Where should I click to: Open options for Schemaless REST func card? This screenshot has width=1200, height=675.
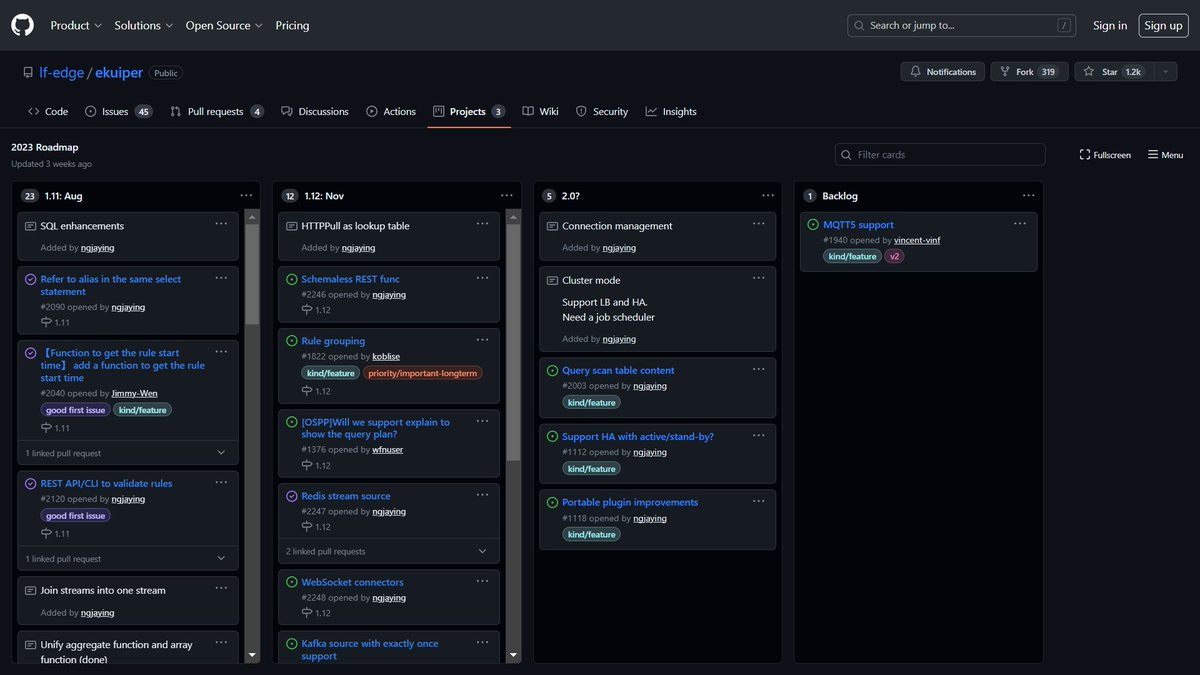pos(482,277)
